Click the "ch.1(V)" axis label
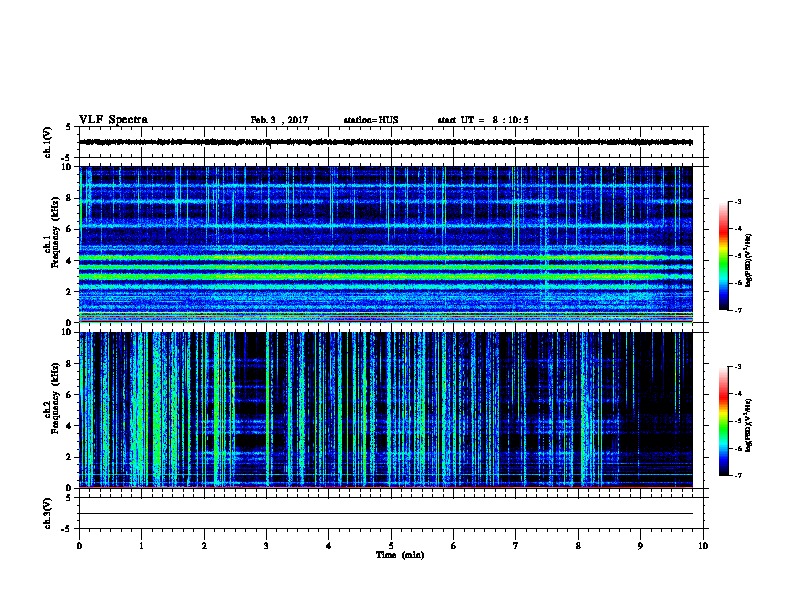This screenshot has width=792, height=612. point(48,142)
